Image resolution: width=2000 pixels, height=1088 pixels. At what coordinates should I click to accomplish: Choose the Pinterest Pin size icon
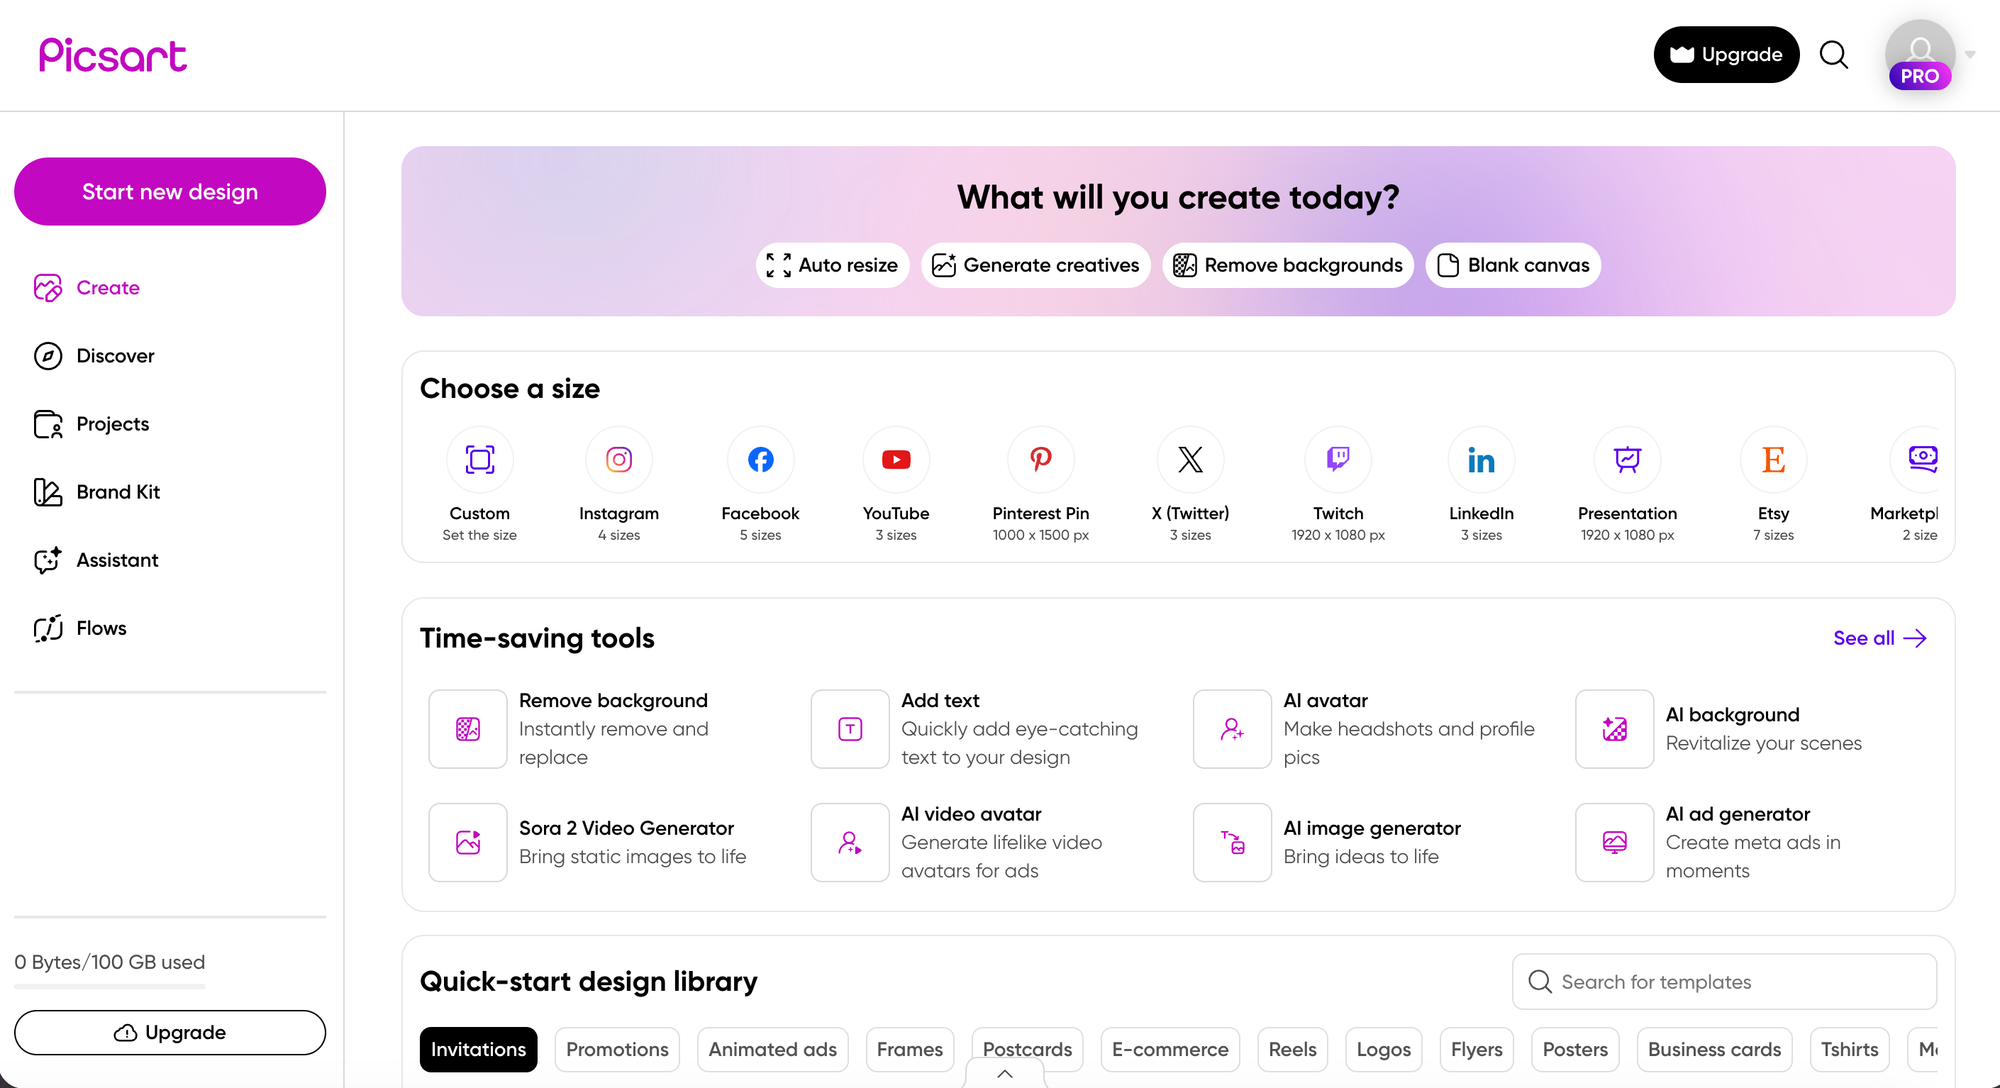1040,460
